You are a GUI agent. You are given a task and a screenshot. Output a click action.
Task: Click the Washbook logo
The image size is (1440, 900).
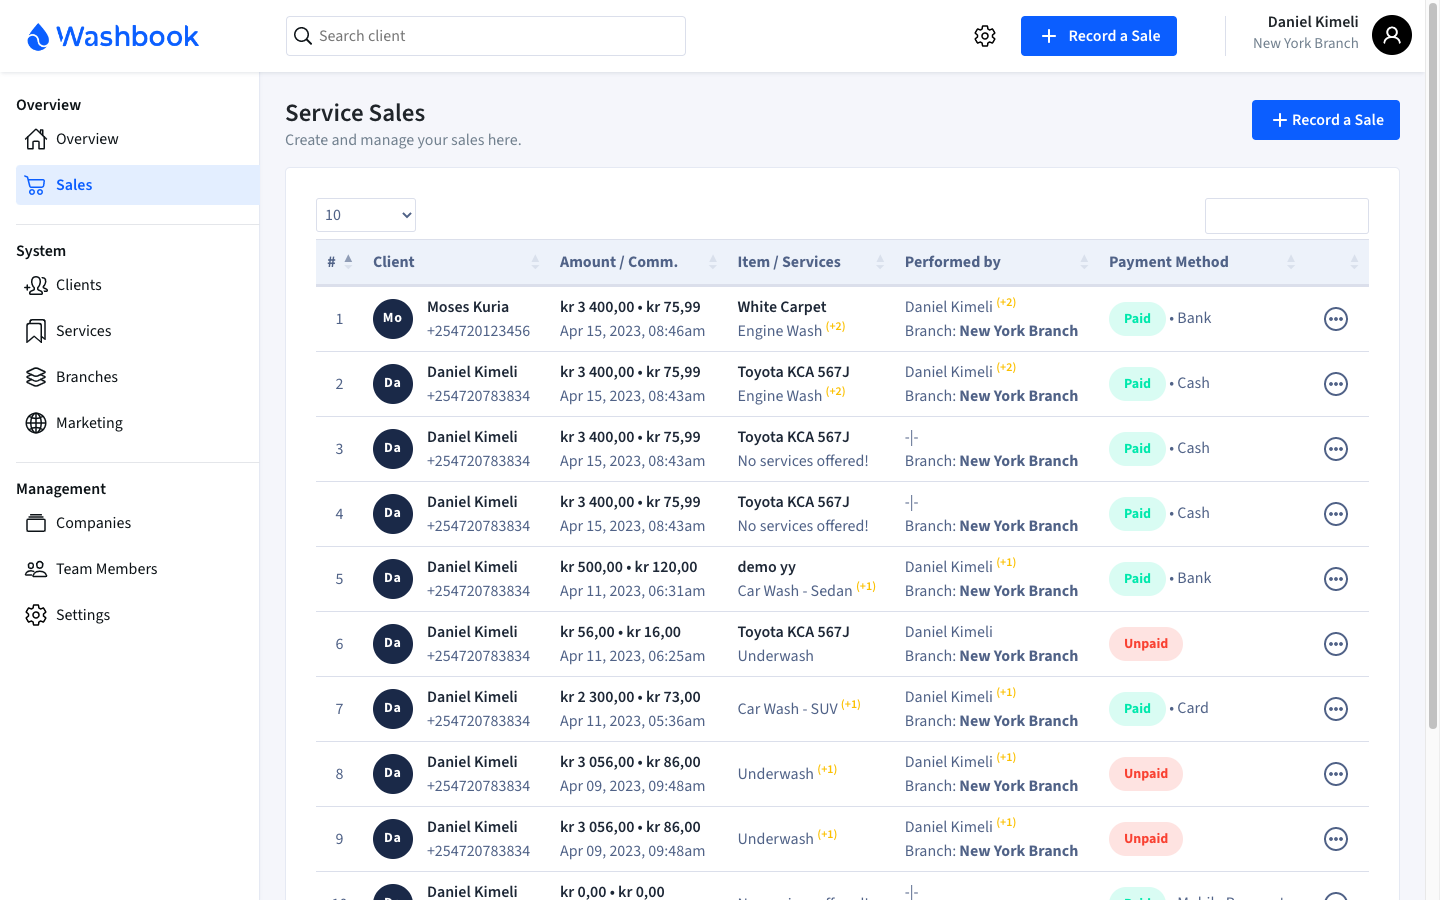tap(113, 37)
